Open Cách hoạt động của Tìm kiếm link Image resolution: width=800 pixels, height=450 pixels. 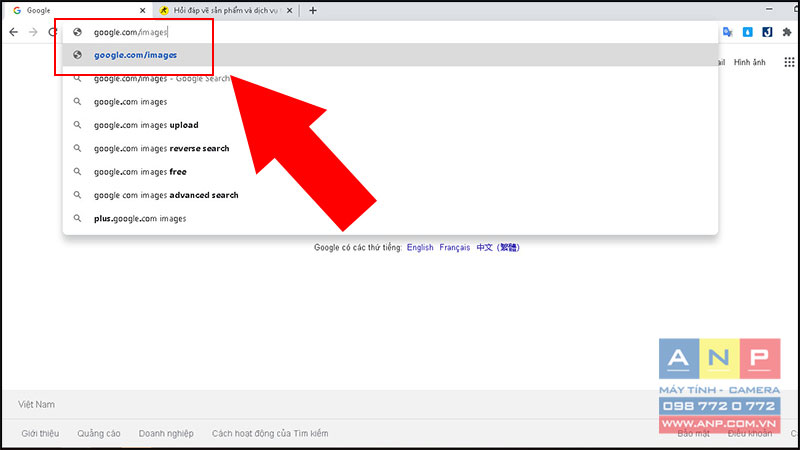click(270, 433)
